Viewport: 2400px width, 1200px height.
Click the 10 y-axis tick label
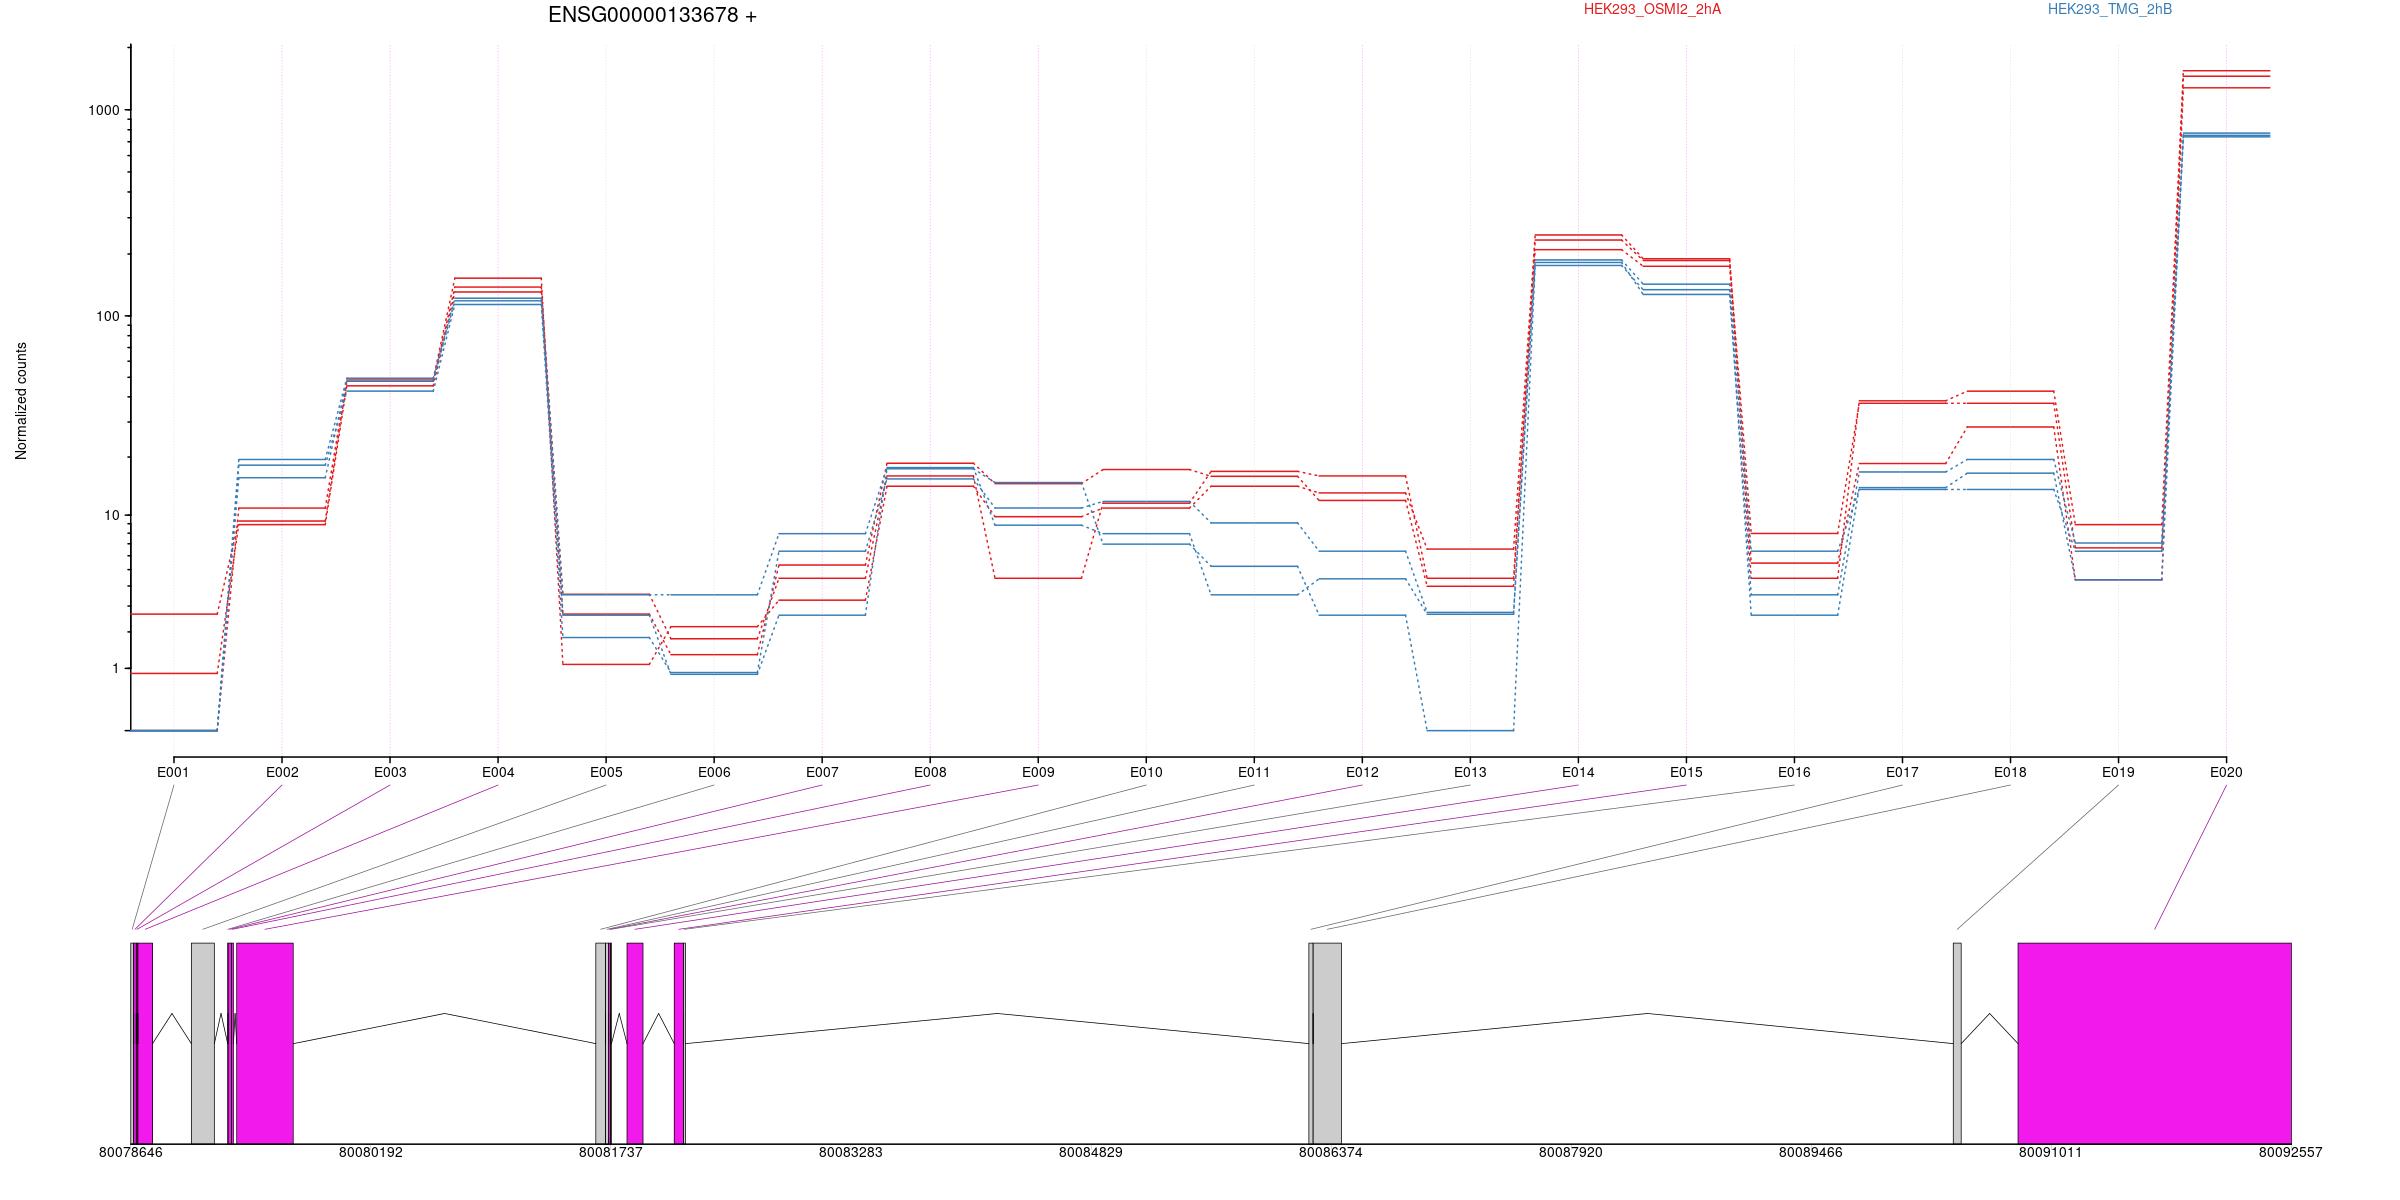coord(111,515)
